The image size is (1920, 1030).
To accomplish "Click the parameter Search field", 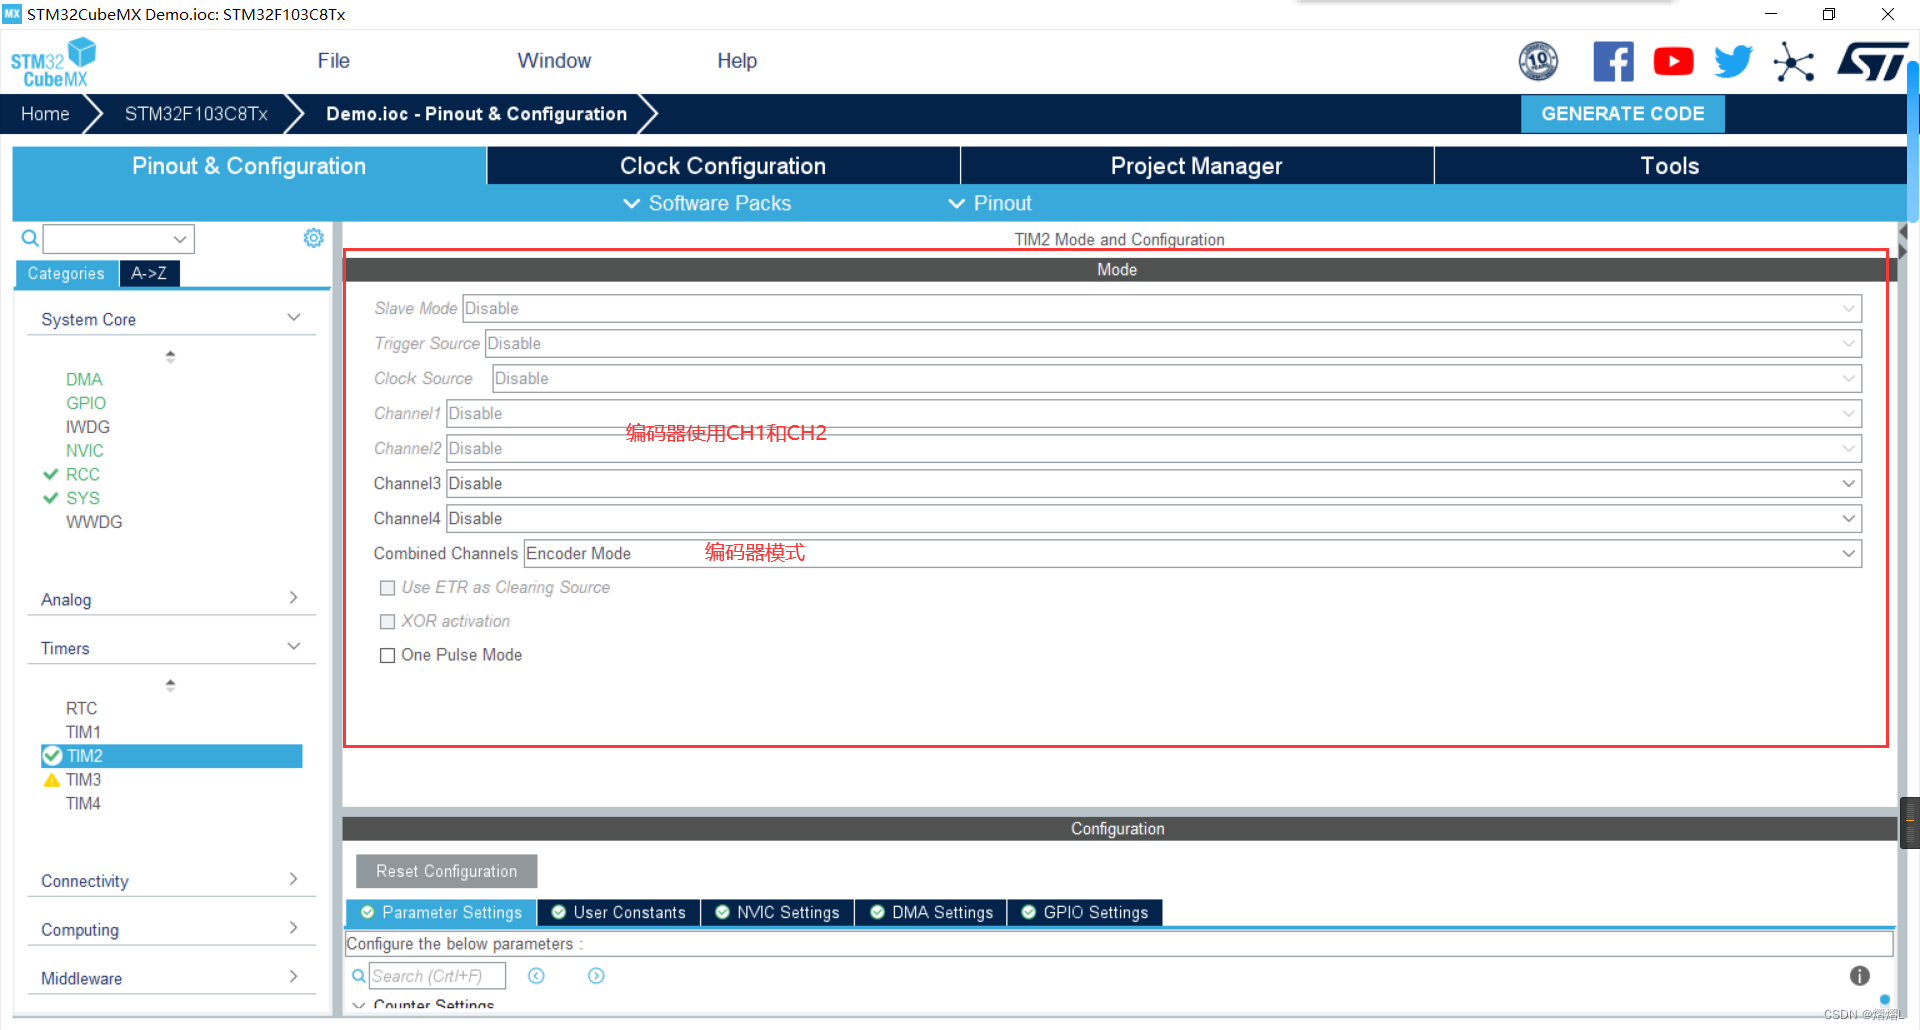I will 437,976.
